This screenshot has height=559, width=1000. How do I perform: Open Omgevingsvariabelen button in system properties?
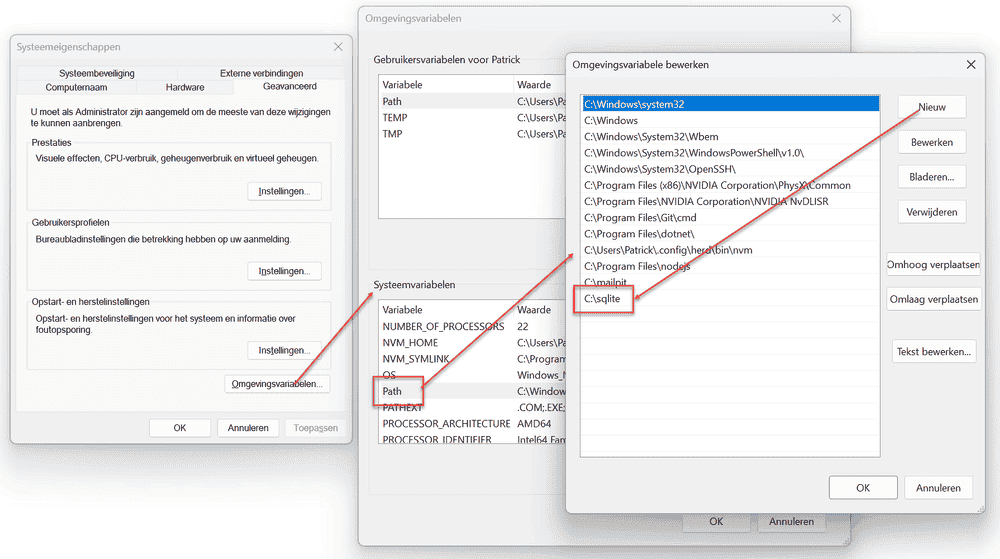point(277,384)
